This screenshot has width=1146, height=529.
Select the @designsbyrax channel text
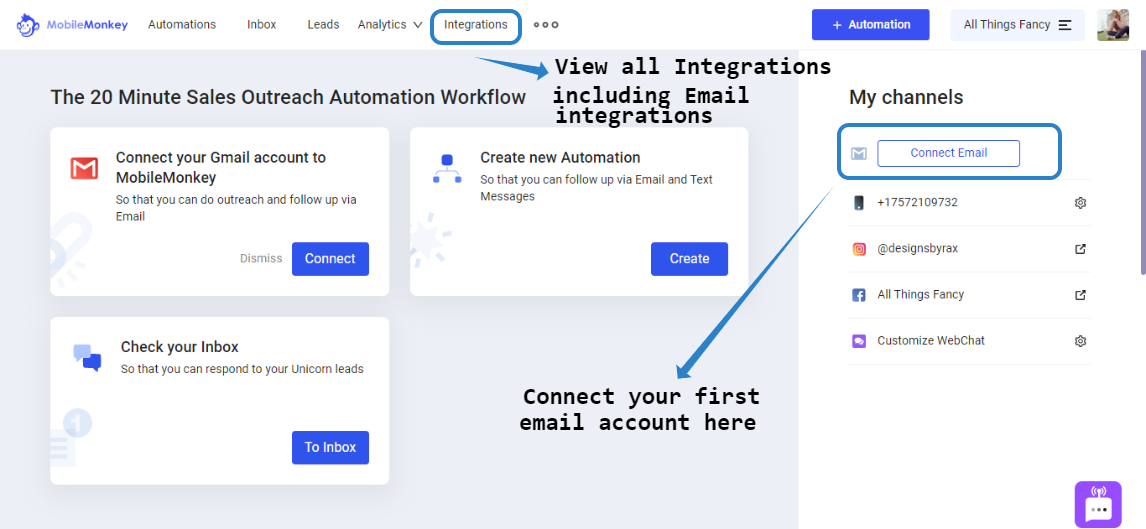pyautogui.click(x=917, y=248)
